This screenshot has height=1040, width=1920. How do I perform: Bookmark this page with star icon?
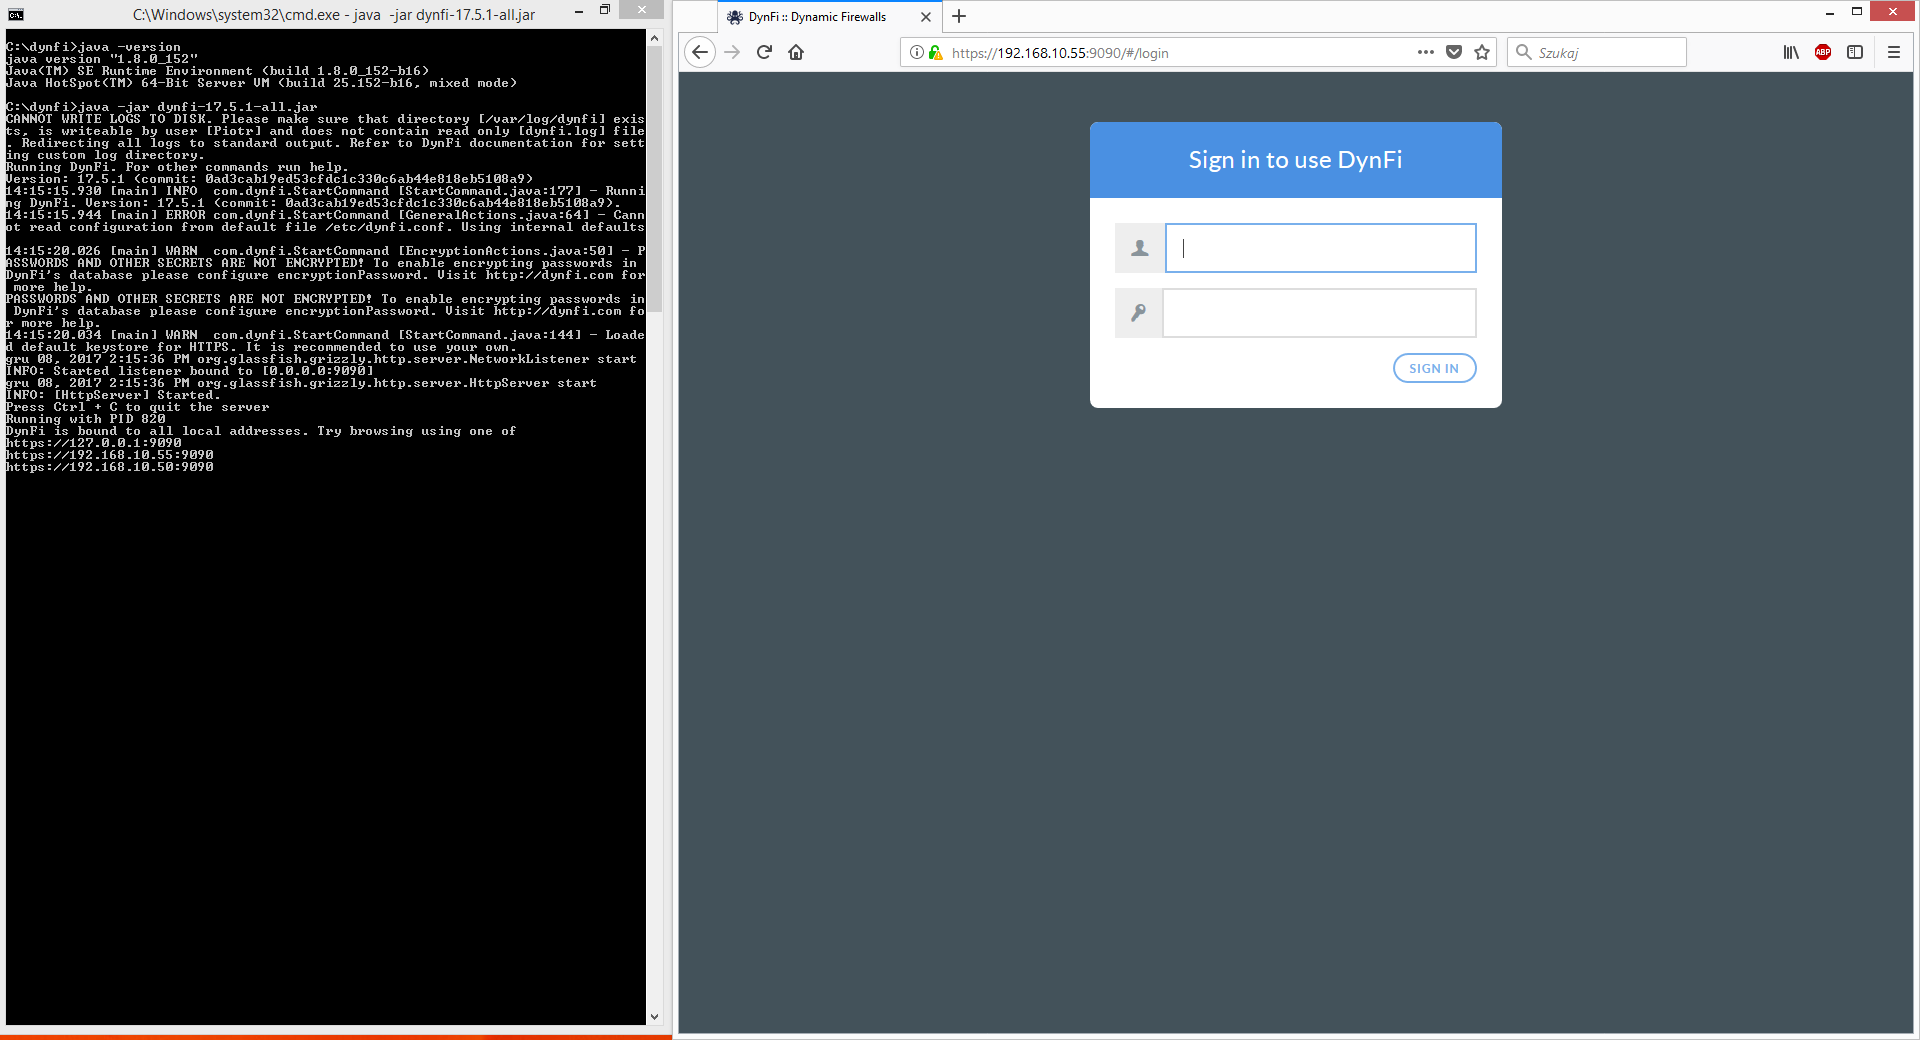1482,52
